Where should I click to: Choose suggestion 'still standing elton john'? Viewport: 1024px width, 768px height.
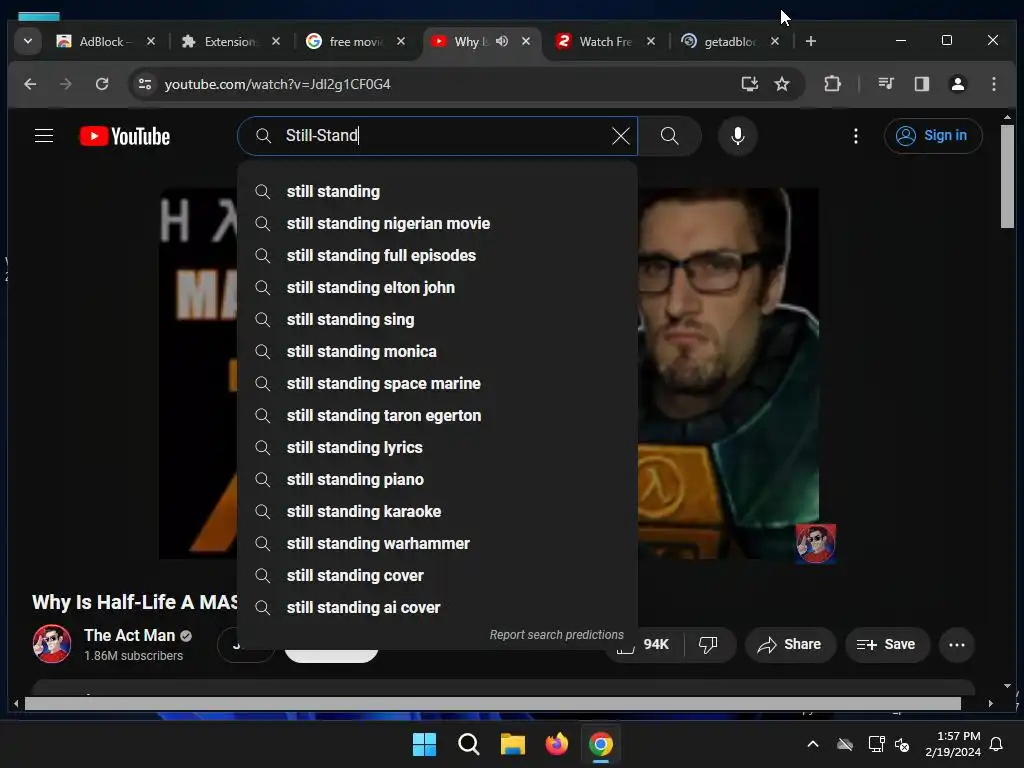(x=438, y=287)
